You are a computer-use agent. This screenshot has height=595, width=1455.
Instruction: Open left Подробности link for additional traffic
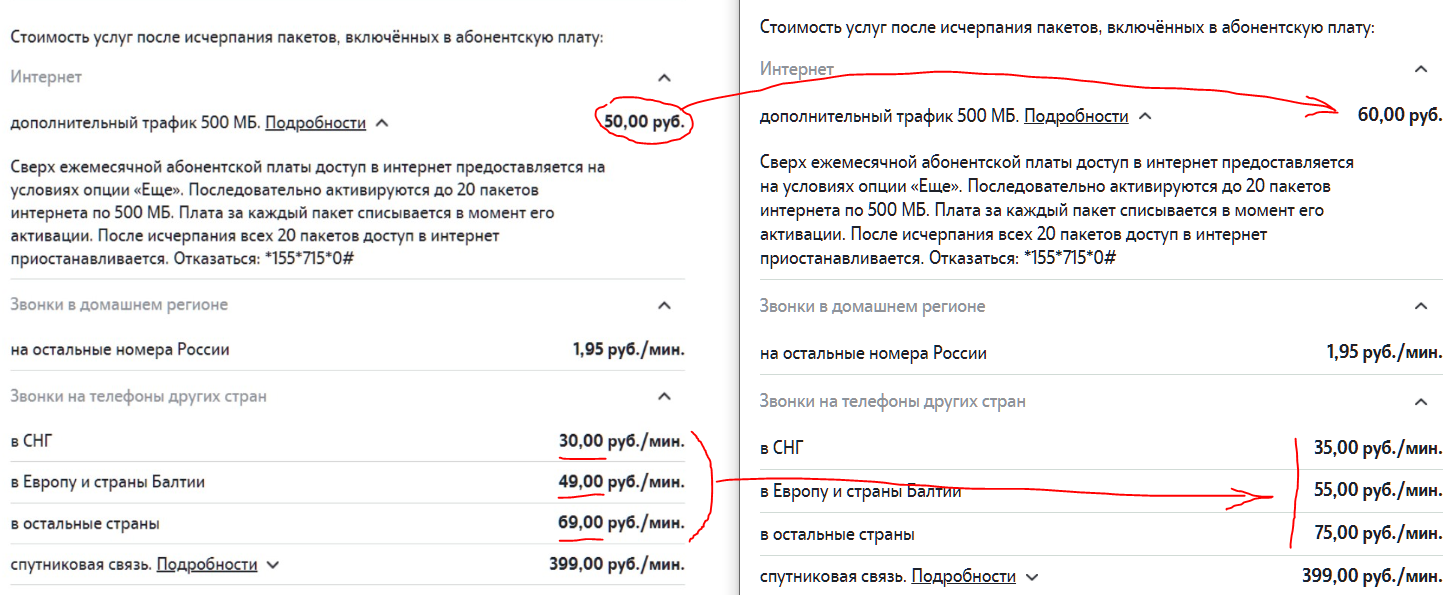point(315,123)
